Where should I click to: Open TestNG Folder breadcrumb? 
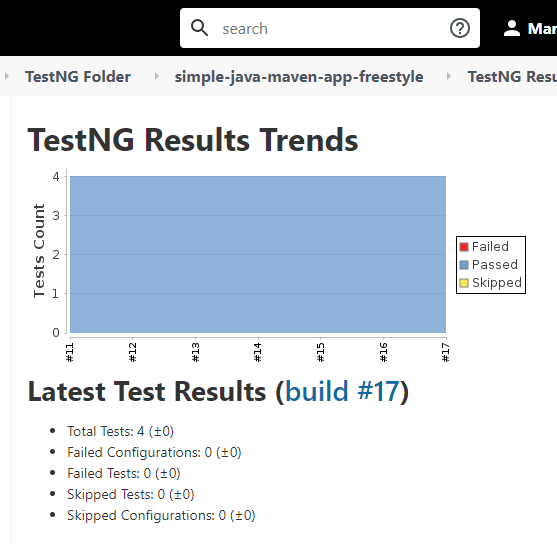click(78, 77)
